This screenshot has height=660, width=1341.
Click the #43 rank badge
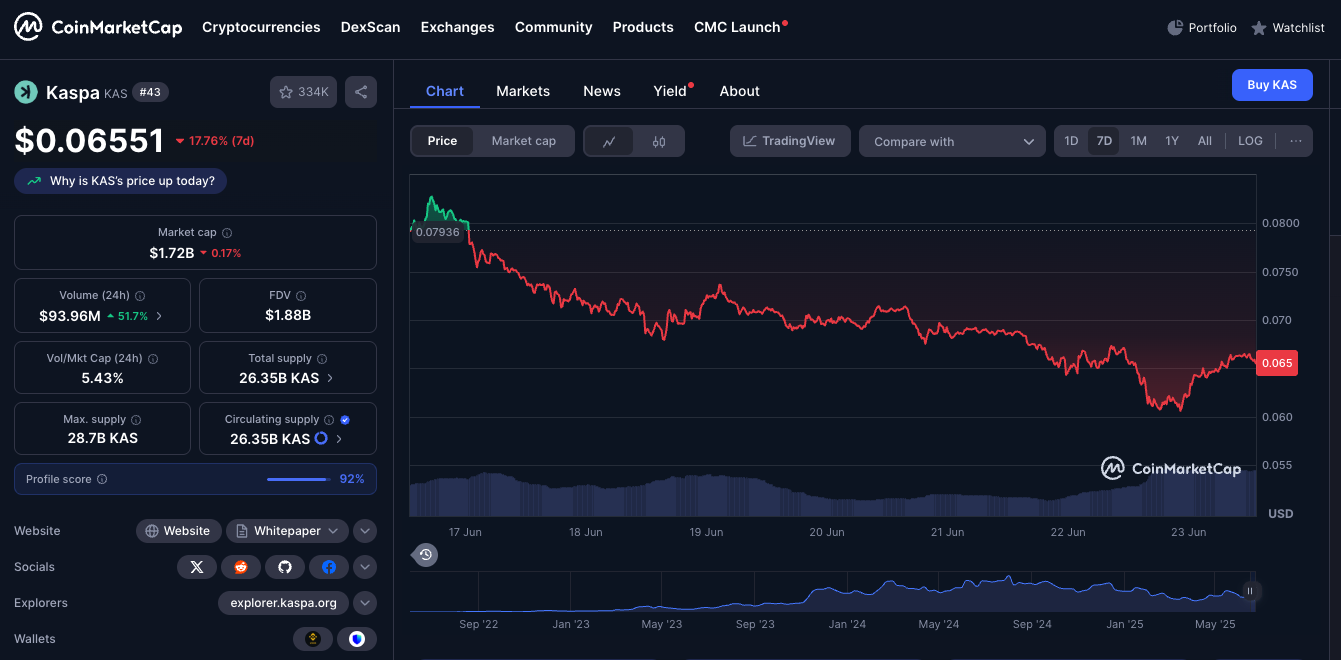coord(150,92)
